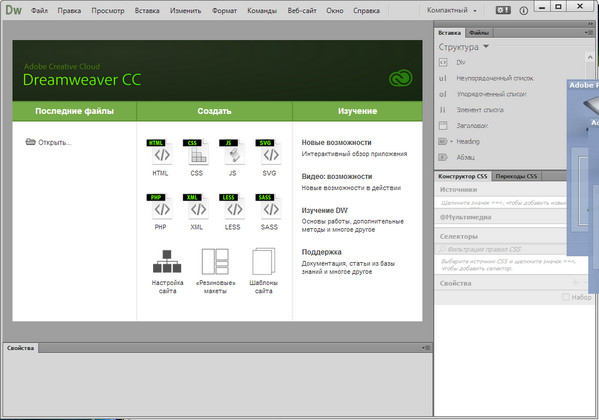Open the Изучение DW link

pyautogui.click(x=325, y=211)
